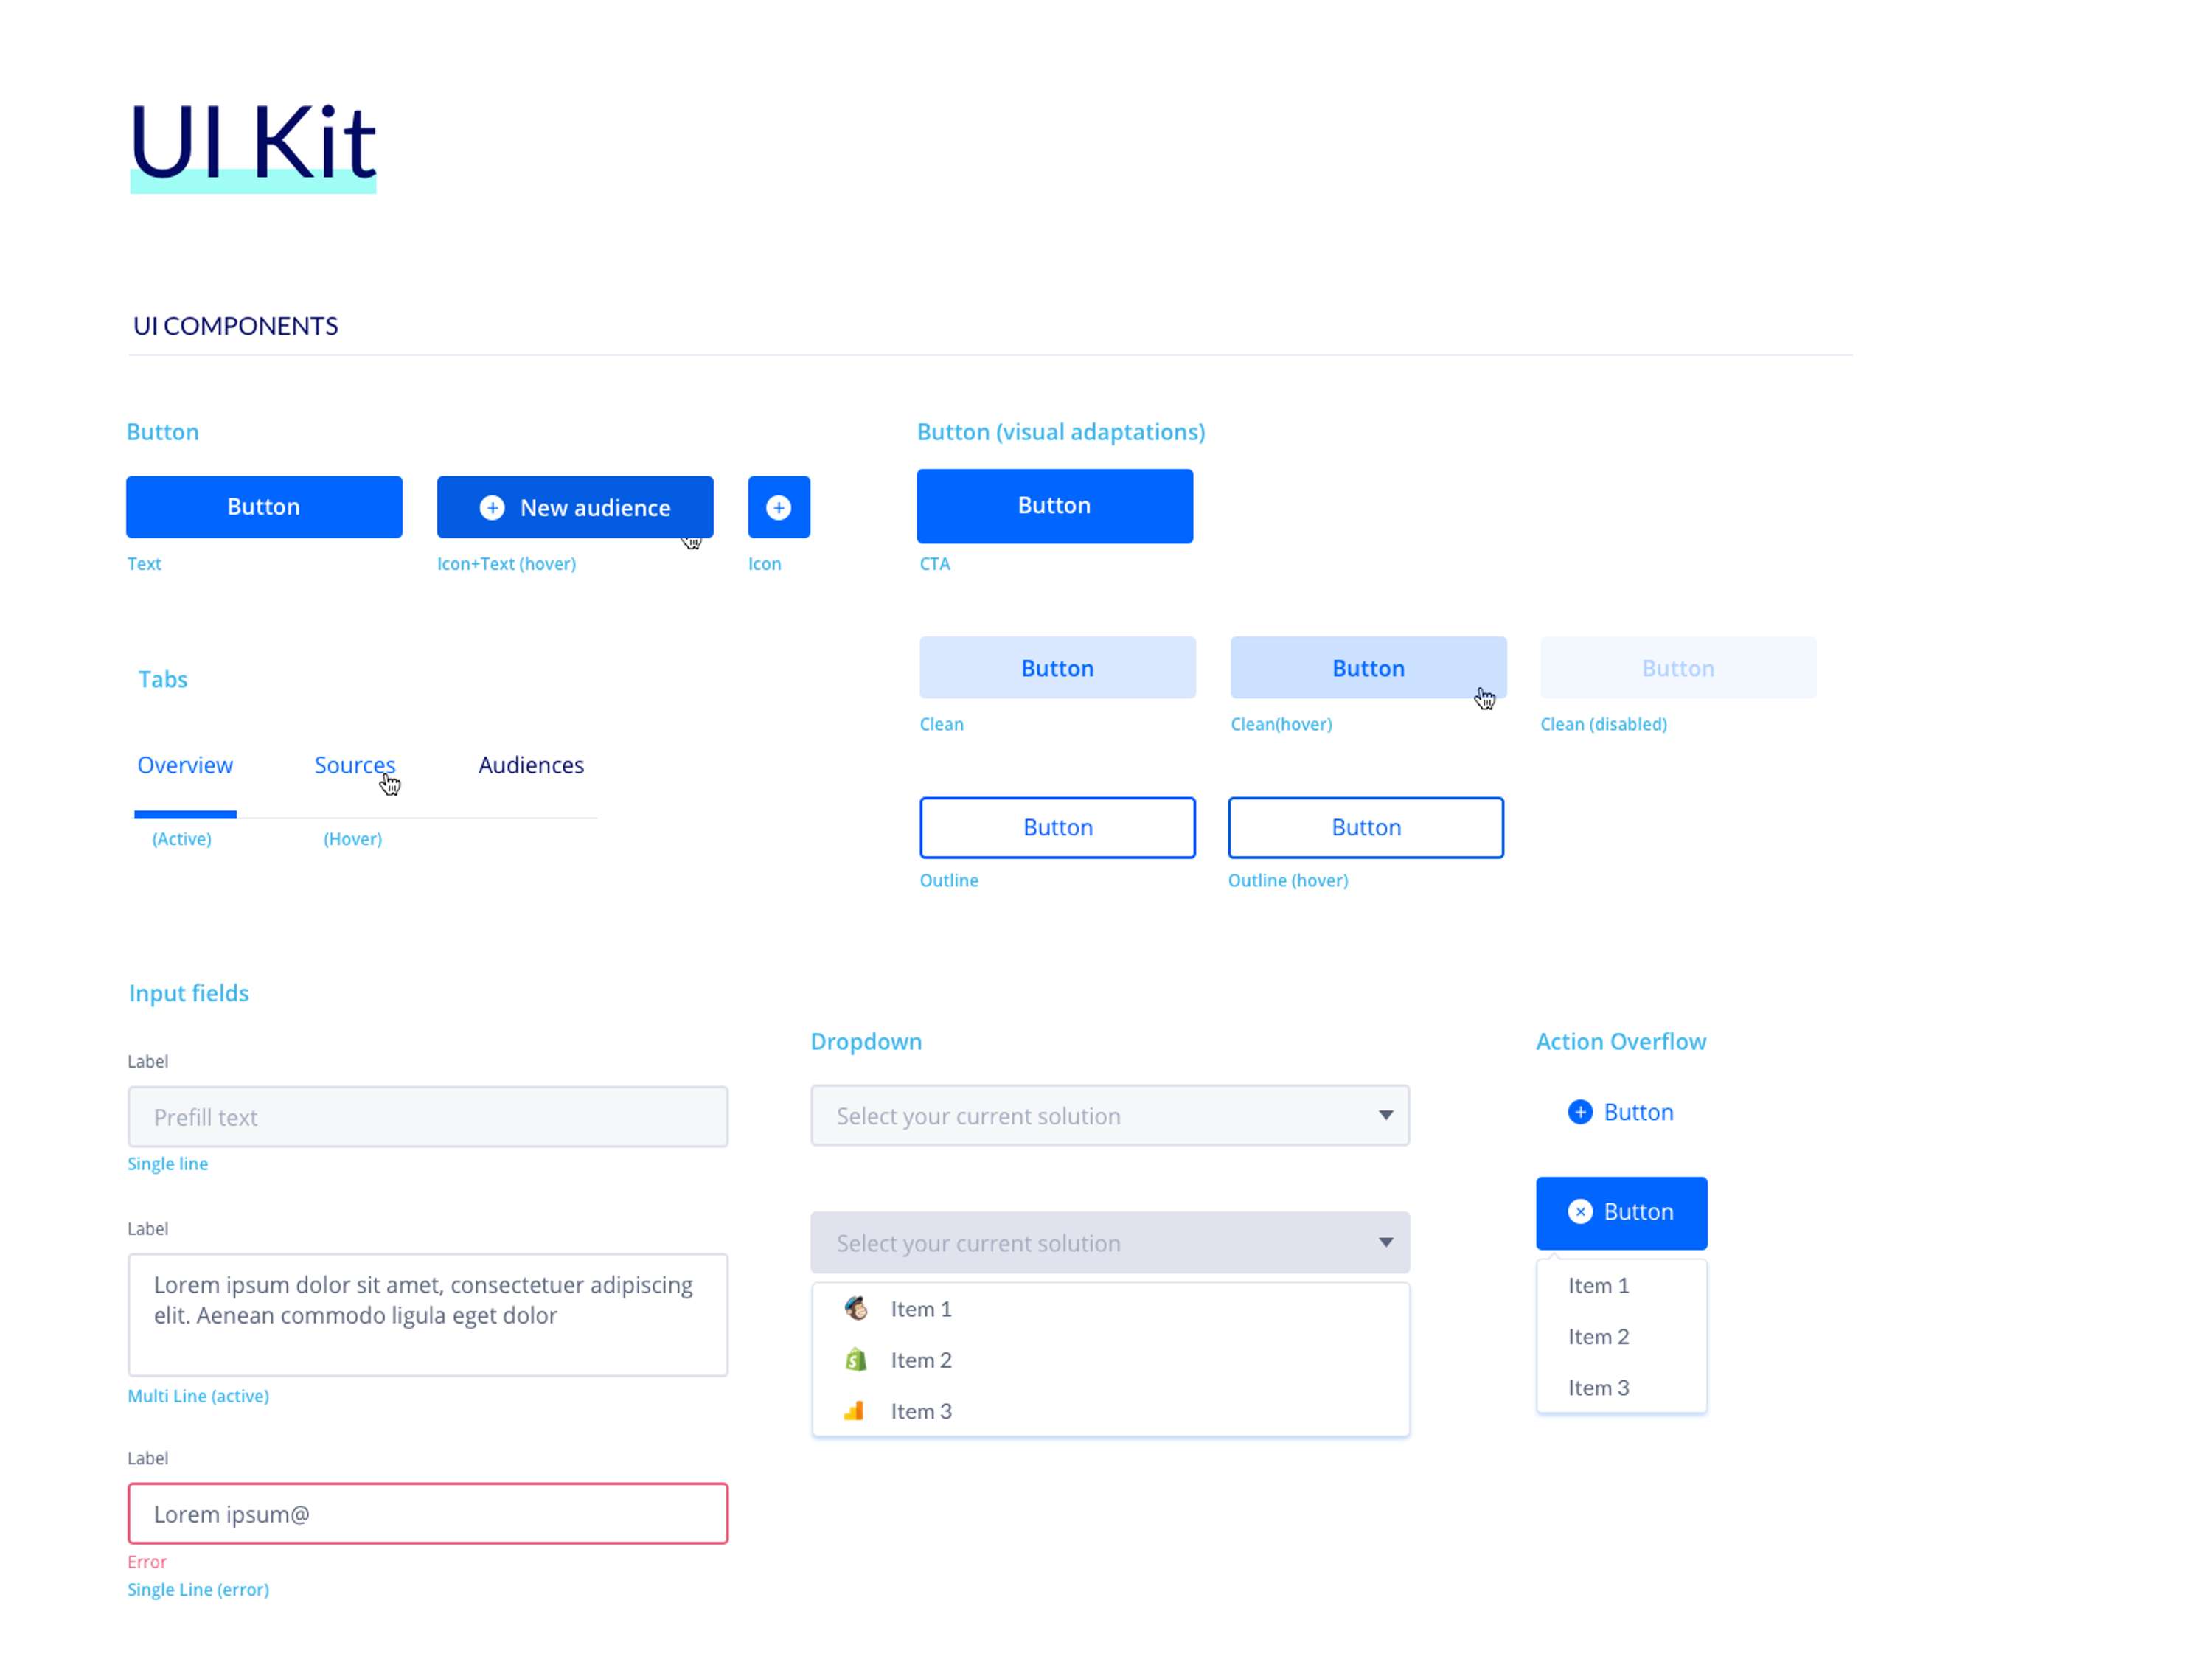Click the Lorem ipsum multi line text area

(x=428, y=1315)
